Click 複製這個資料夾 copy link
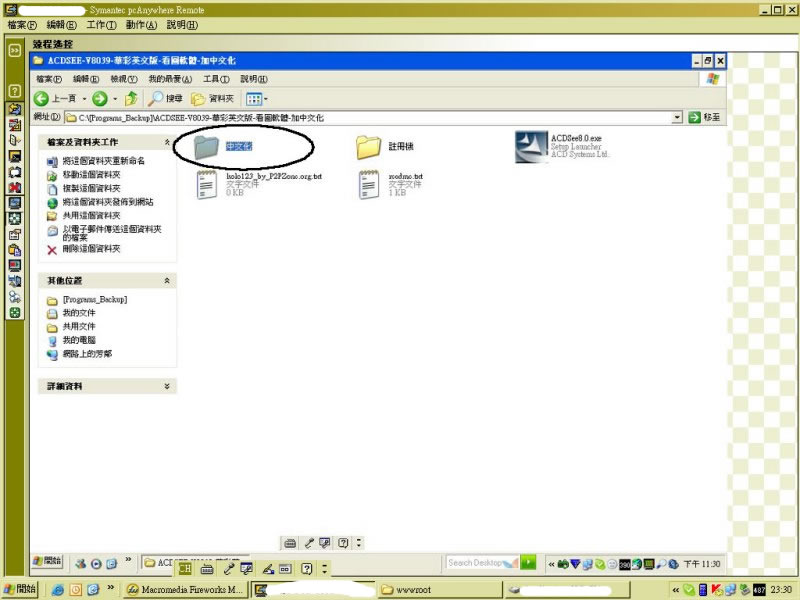Screen dimensions: 800x600 click(91, 188)
